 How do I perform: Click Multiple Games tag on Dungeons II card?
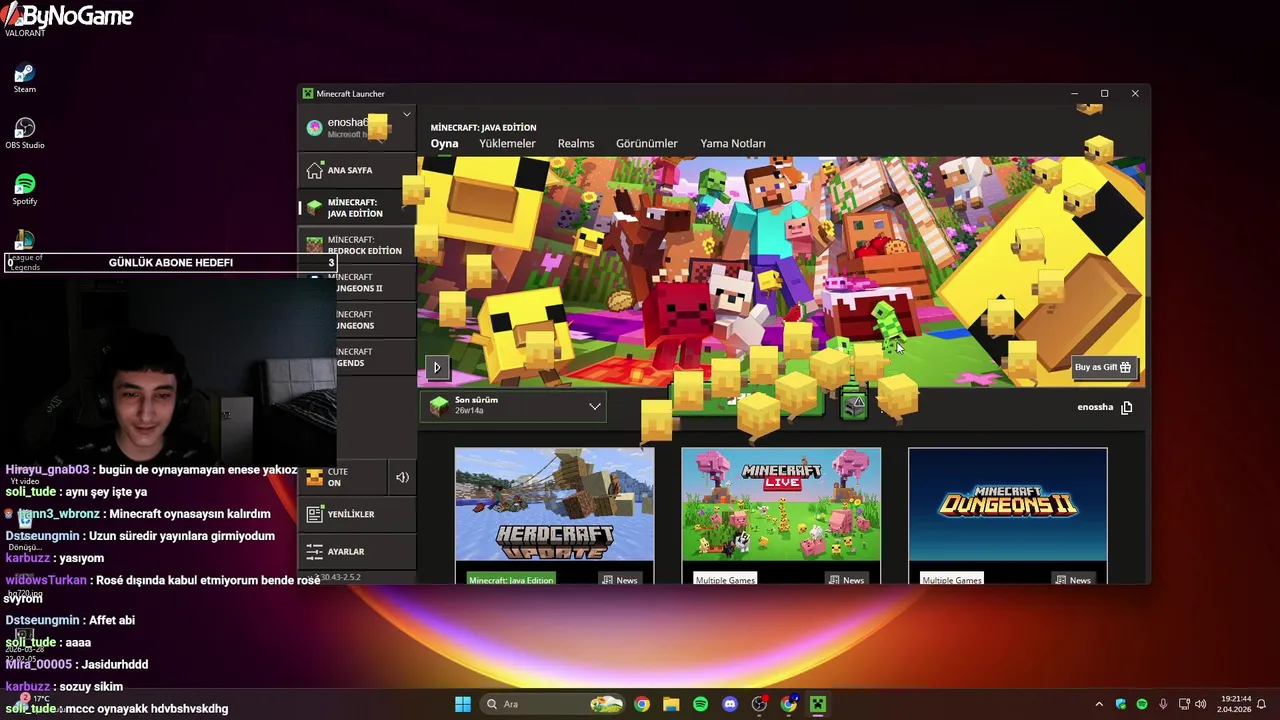coord(952,580)
